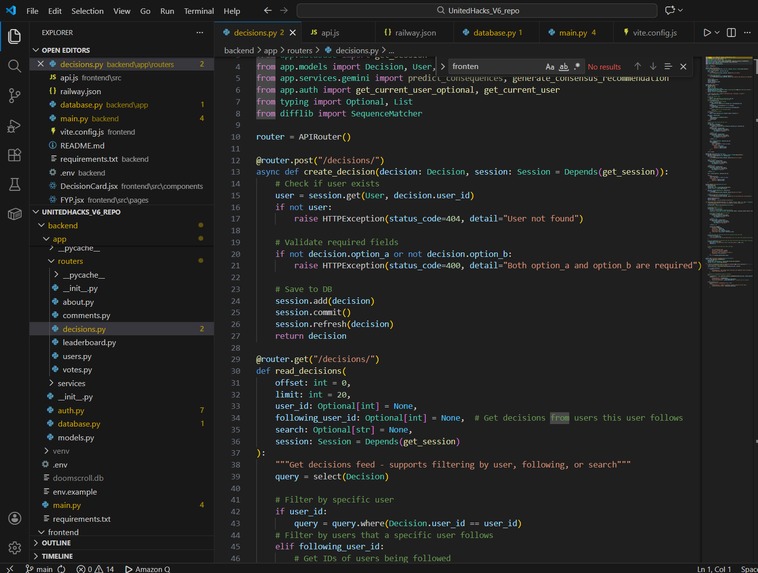
Task: Collapse UNITEDHACKS_V6_REPO section
Action: [35, 212]
